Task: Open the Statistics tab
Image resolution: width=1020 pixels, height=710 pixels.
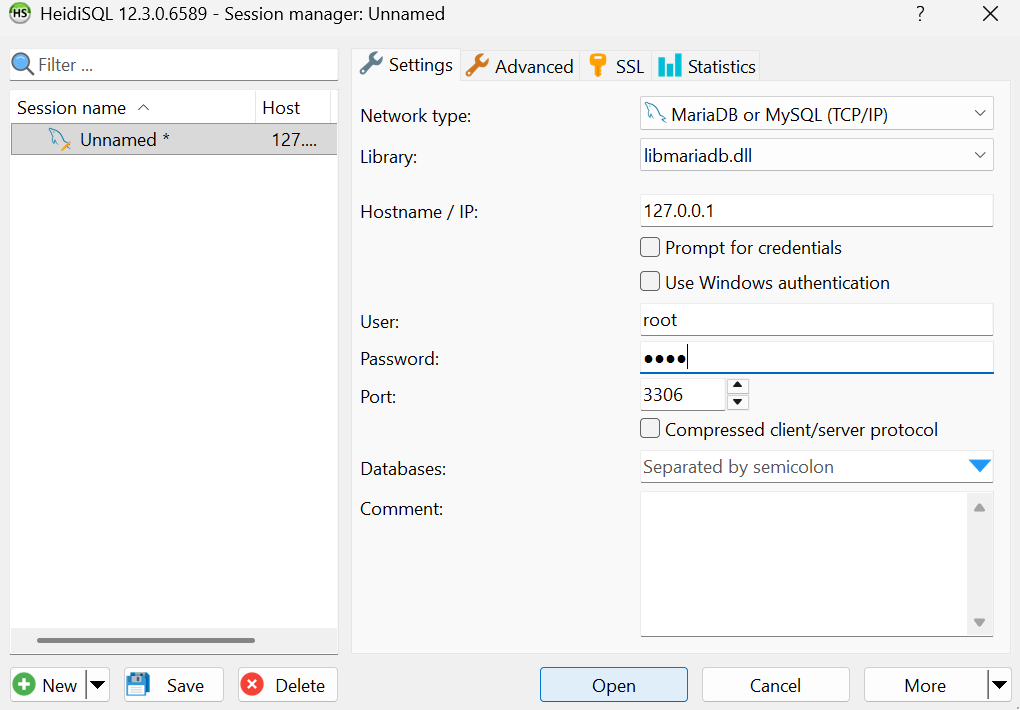Action: click(x=706, y=66)
